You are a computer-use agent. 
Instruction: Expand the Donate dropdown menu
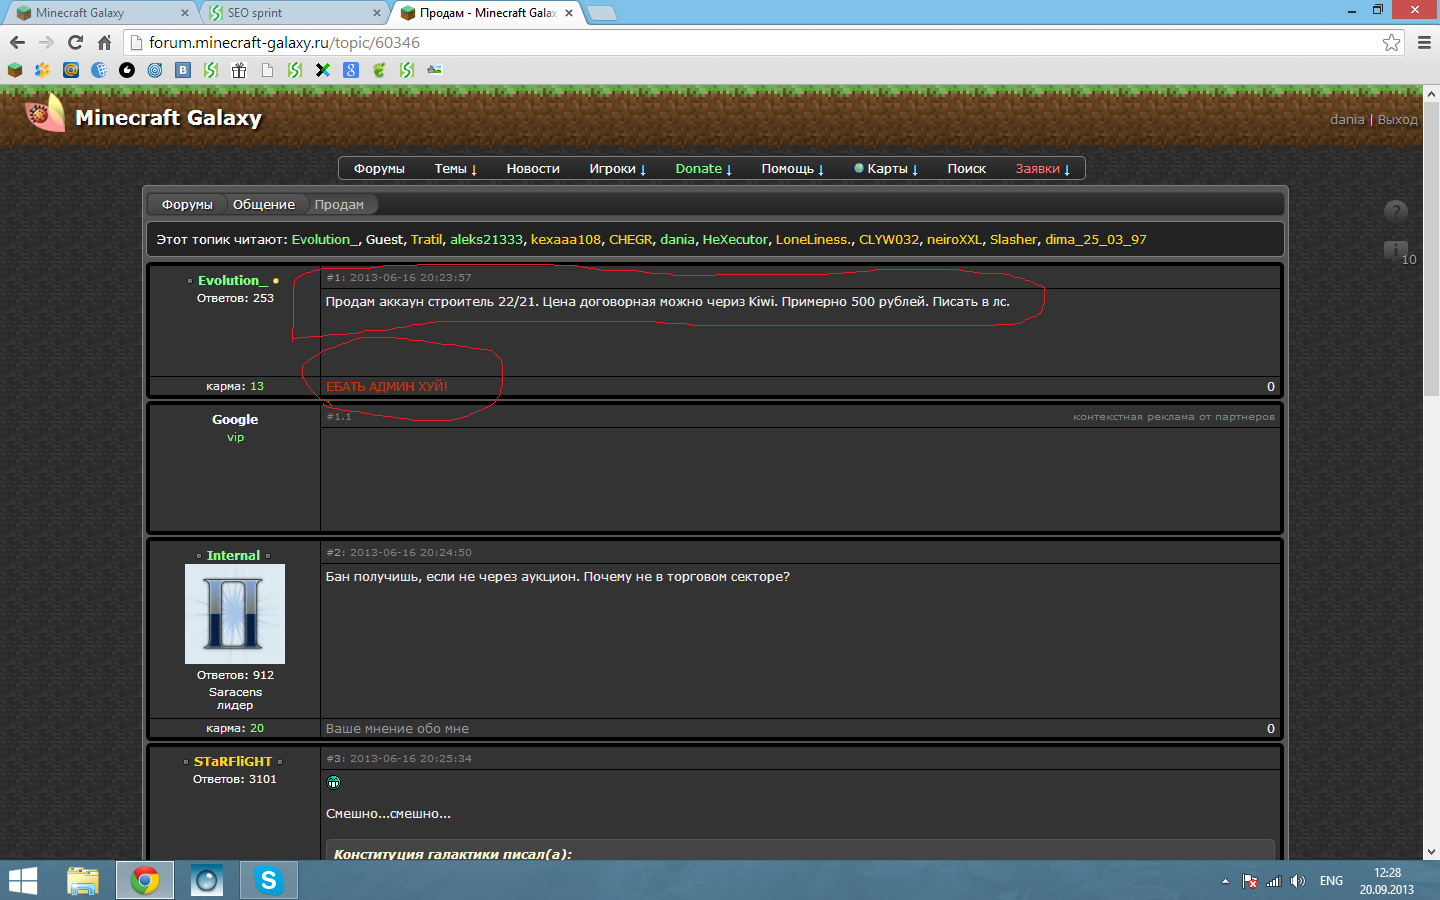(x=703, y=168)
